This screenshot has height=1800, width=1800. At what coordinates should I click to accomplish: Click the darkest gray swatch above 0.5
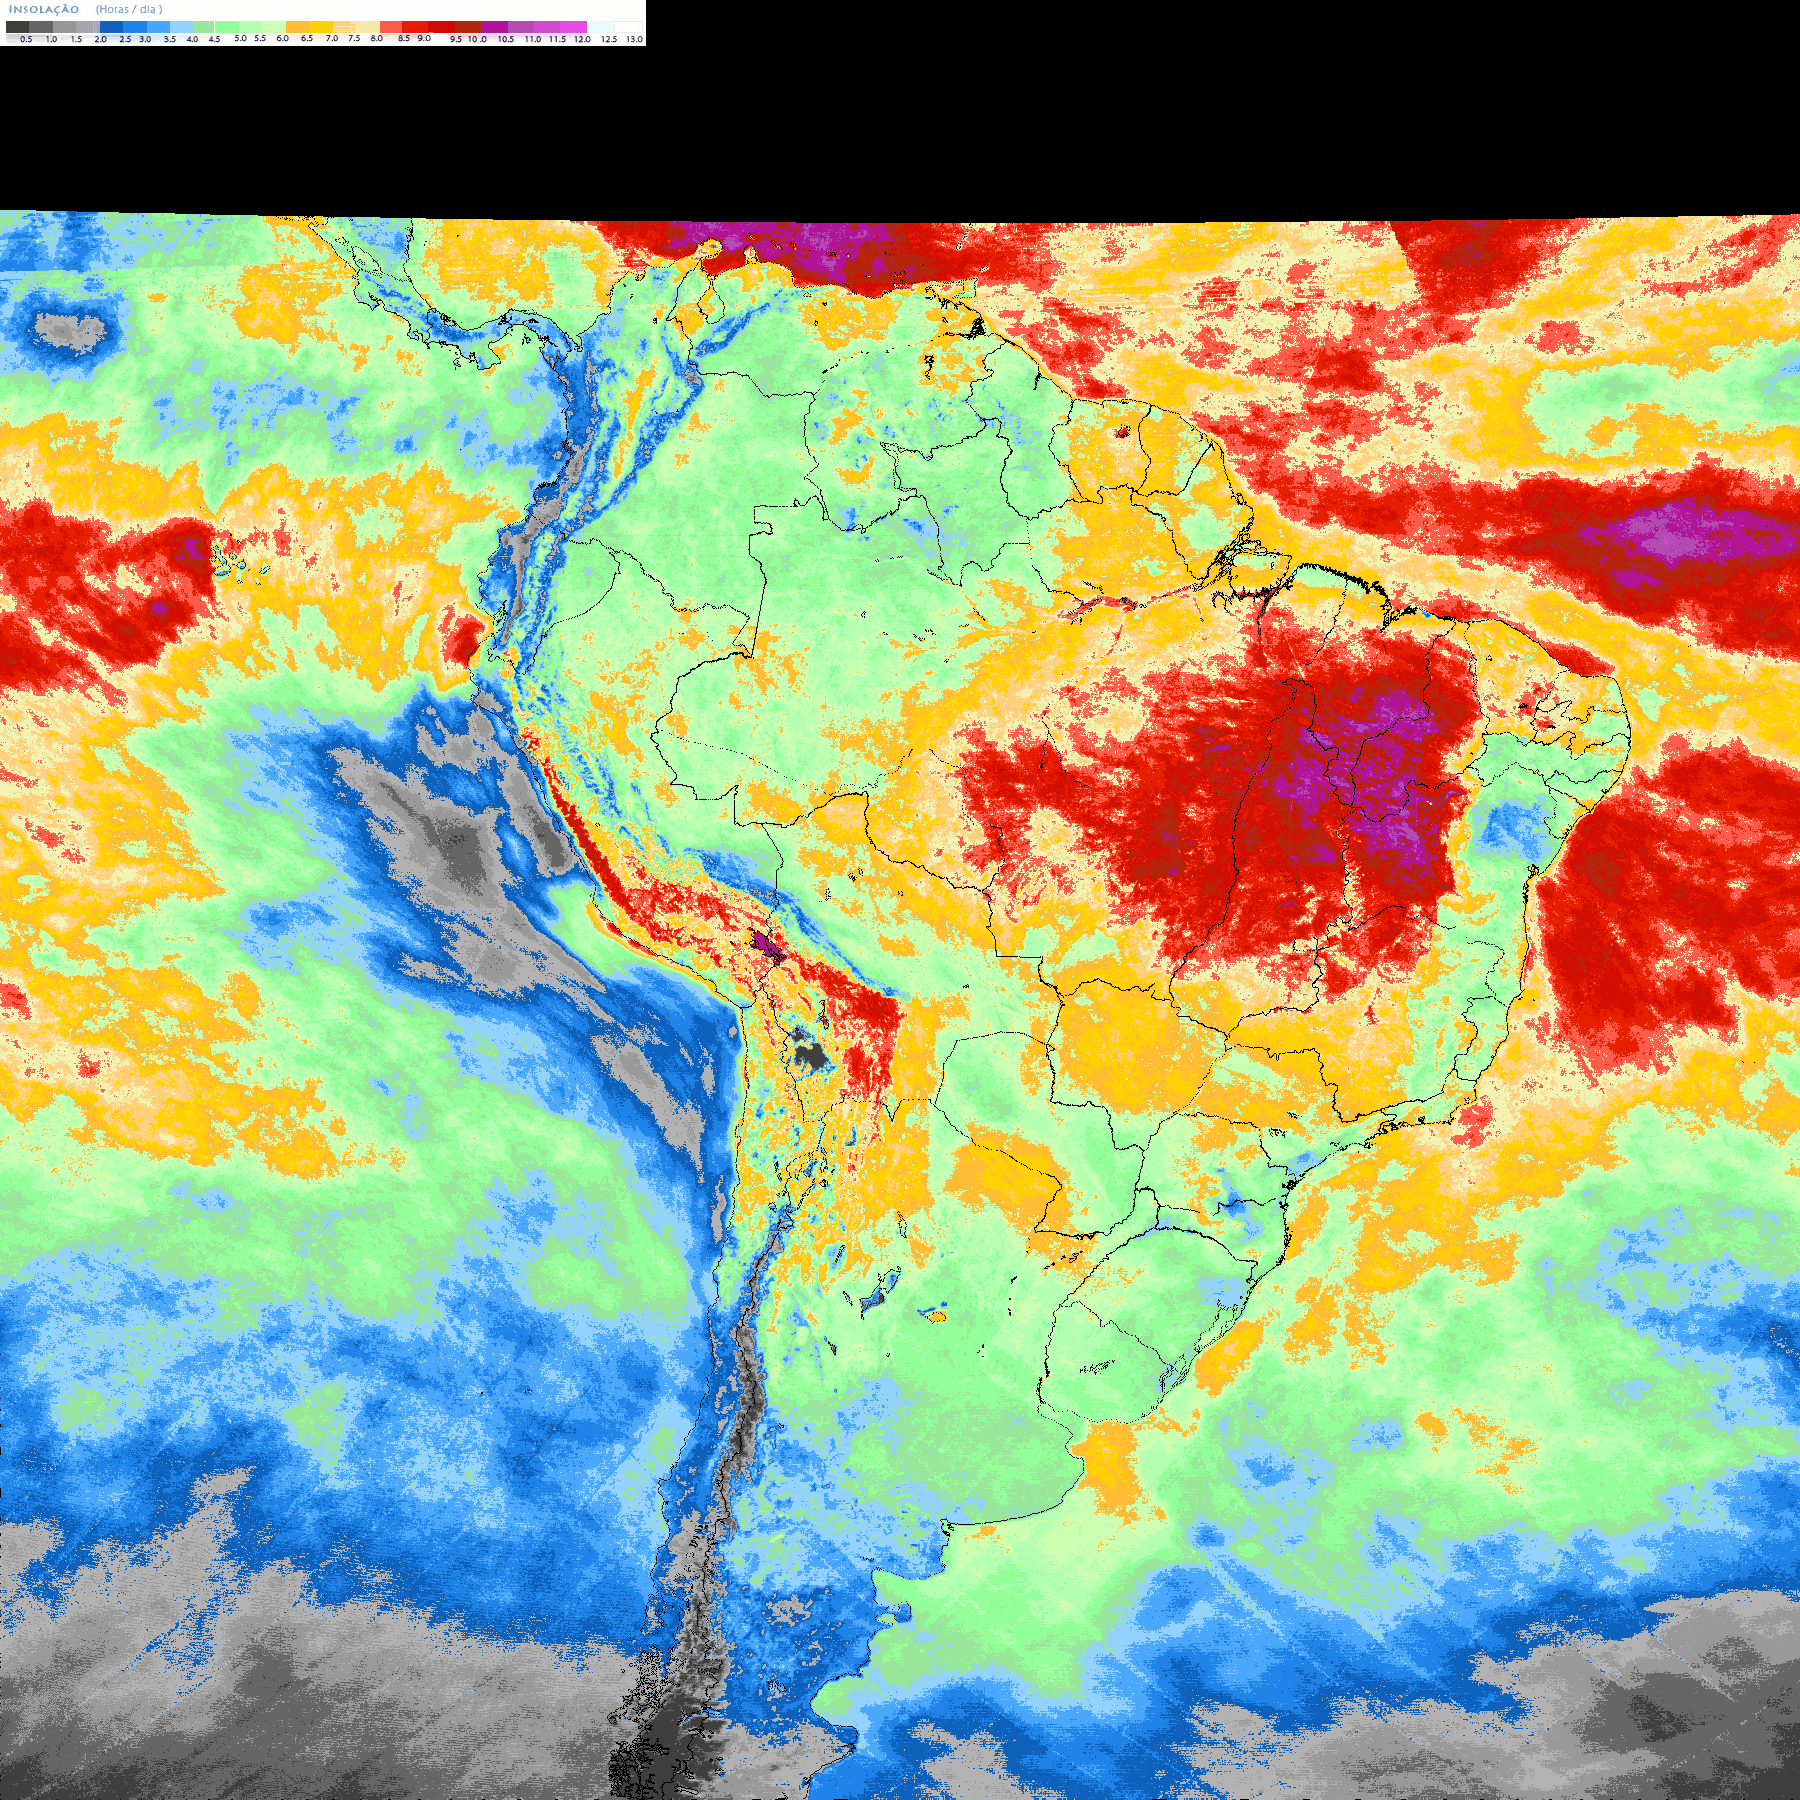(17, 27)
